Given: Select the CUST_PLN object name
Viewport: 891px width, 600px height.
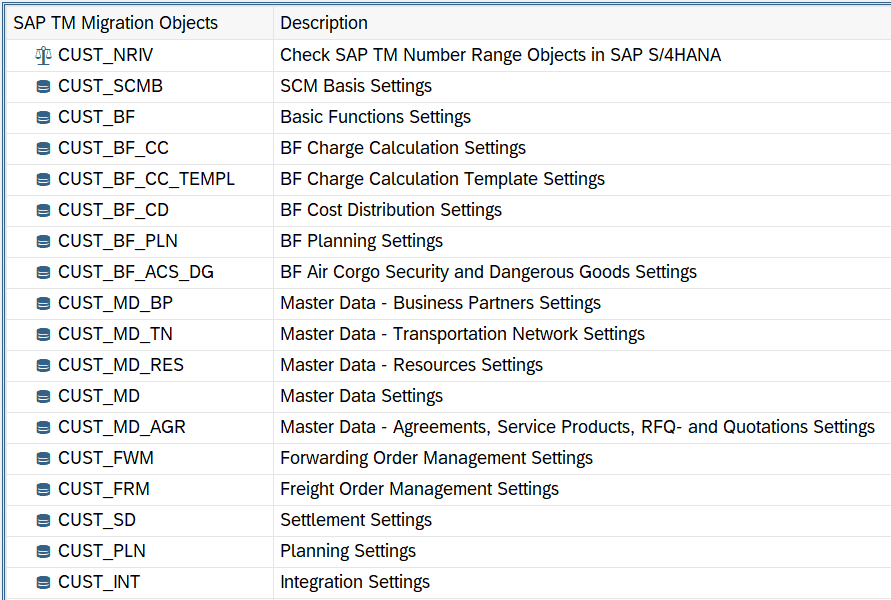Looking at the screenshot, I should pos(102,551).
